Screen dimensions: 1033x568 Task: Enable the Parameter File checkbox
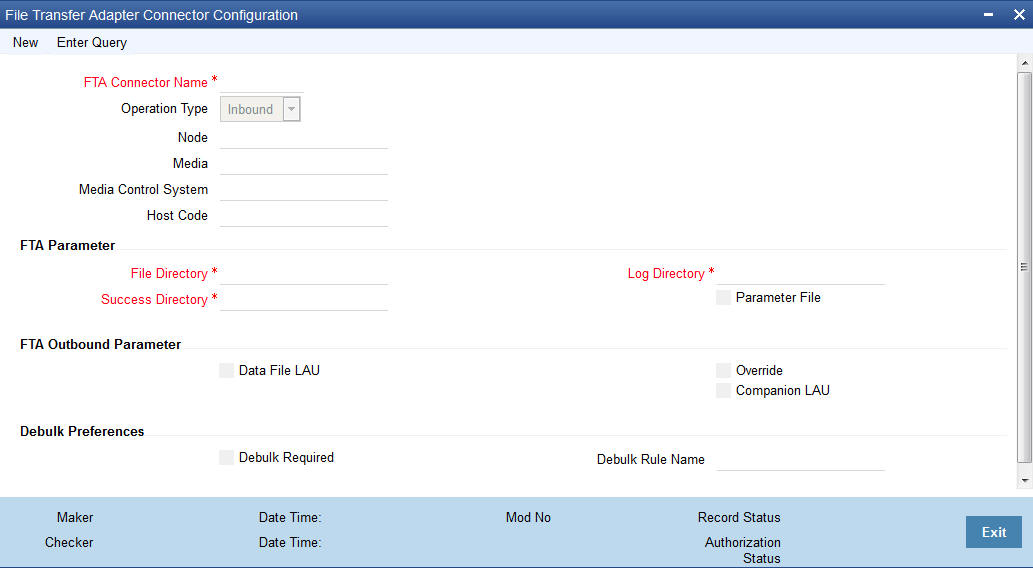(723, 297)
